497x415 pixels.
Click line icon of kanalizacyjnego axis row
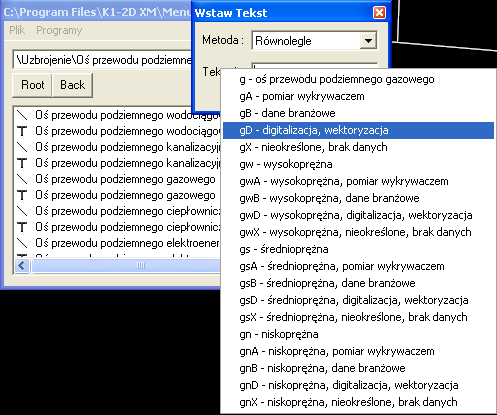click(x=22, y=147)
